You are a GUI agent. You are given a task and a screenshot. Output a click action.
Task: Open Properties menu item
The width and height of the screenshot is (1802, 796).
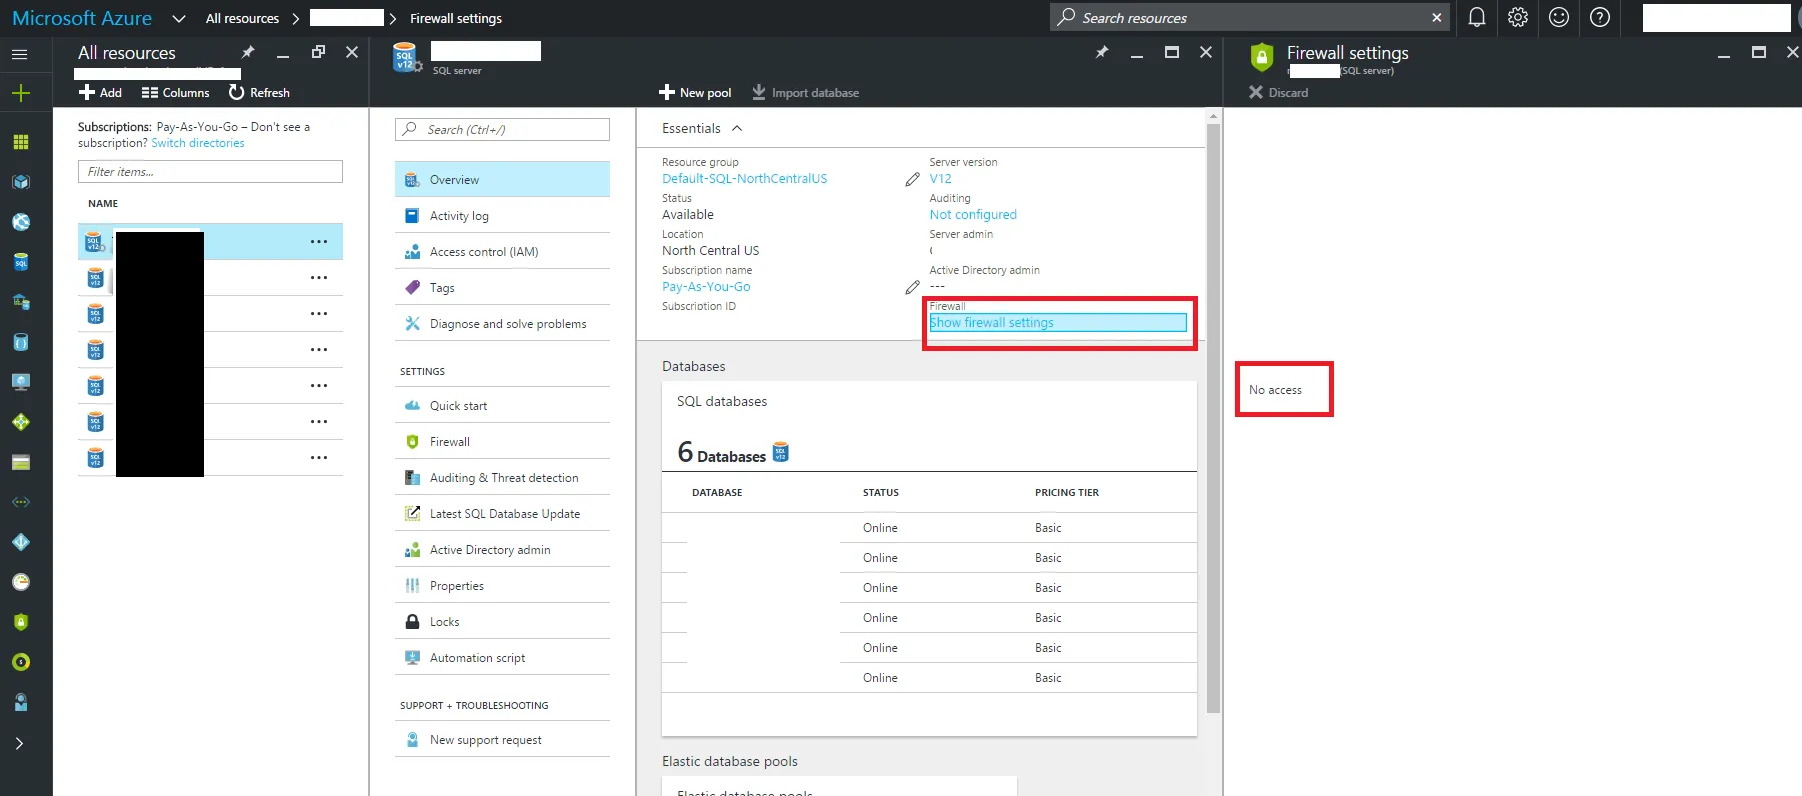(x=502, y=585)
